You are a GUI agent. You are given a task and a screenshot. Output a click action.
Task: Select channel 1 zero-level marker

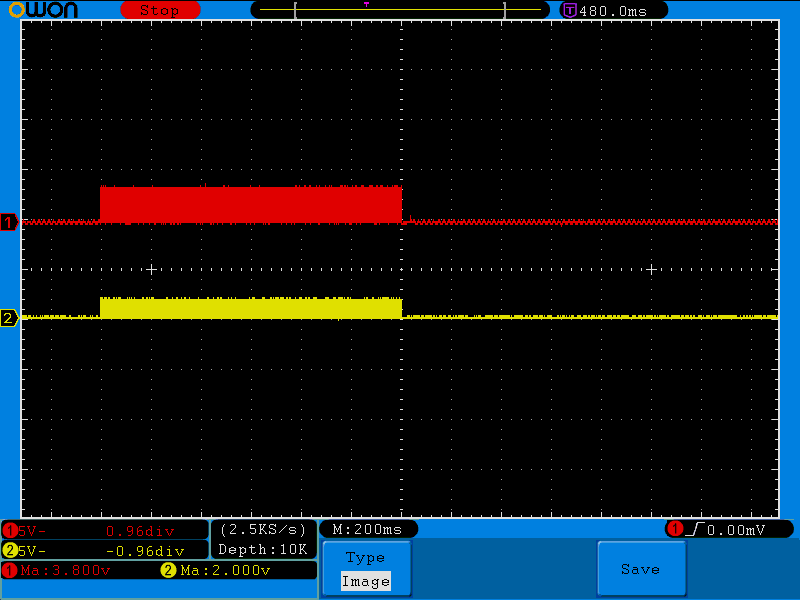(x=9, y=222)
